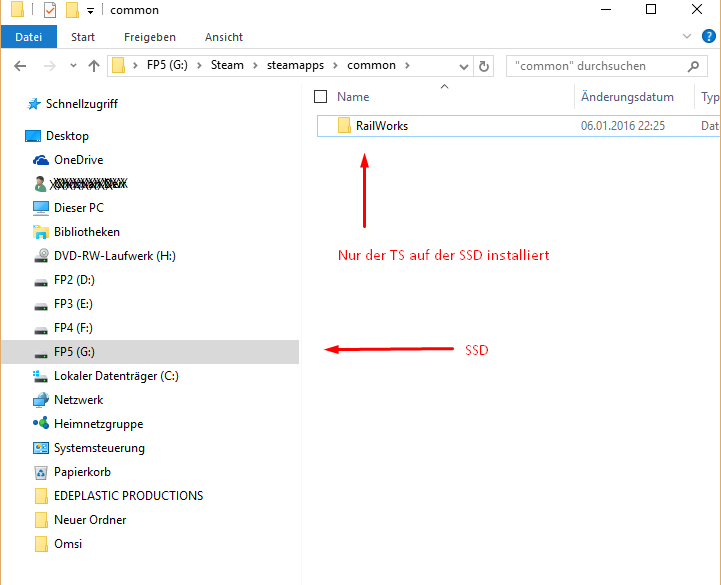Screen dimensions: 721x585
Task: Open the Freigeben ribbon tab
Action: click(x=150, y=37)
